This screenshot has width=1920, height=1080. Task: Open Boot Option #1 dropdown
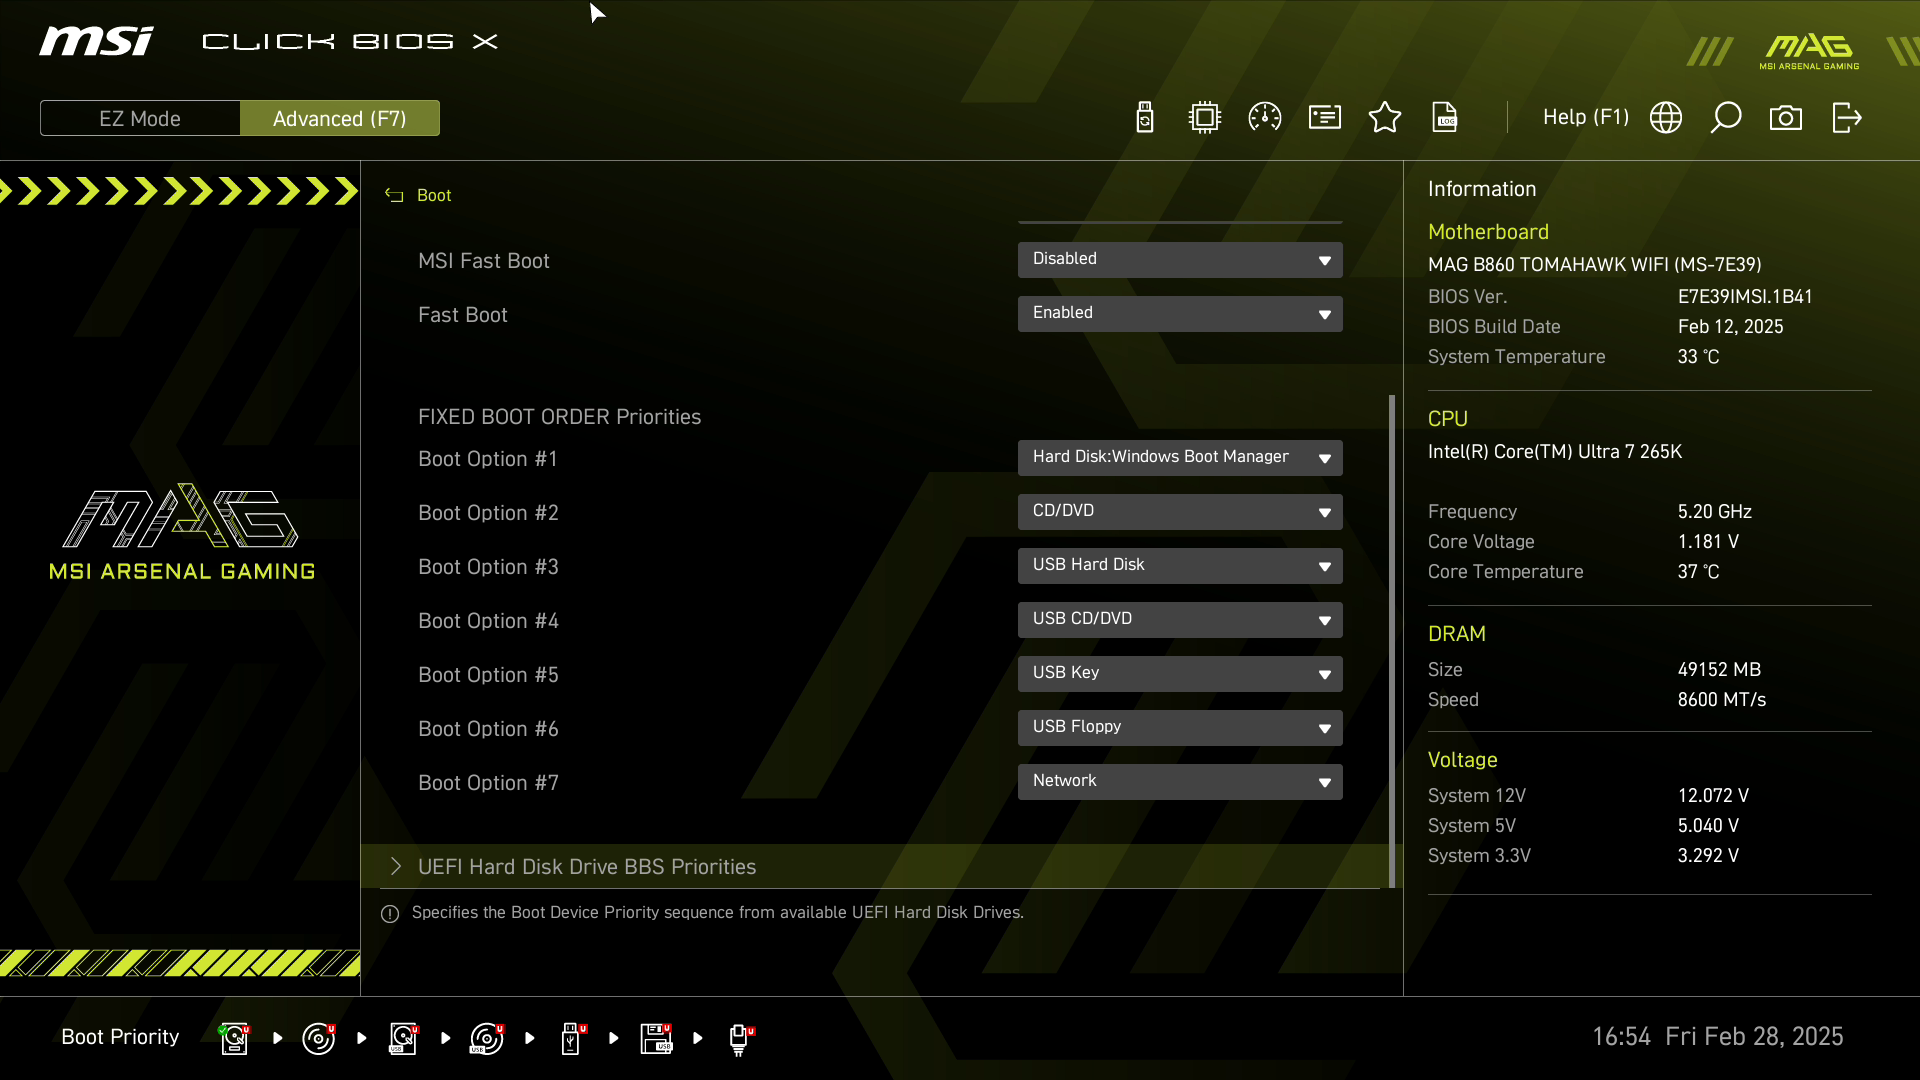coord(1180,458)
